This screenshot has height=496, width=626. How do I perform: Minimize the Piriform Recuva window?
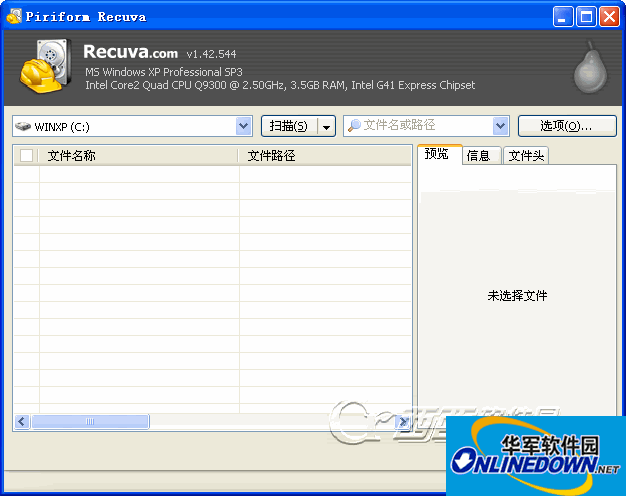coord(563,17)
